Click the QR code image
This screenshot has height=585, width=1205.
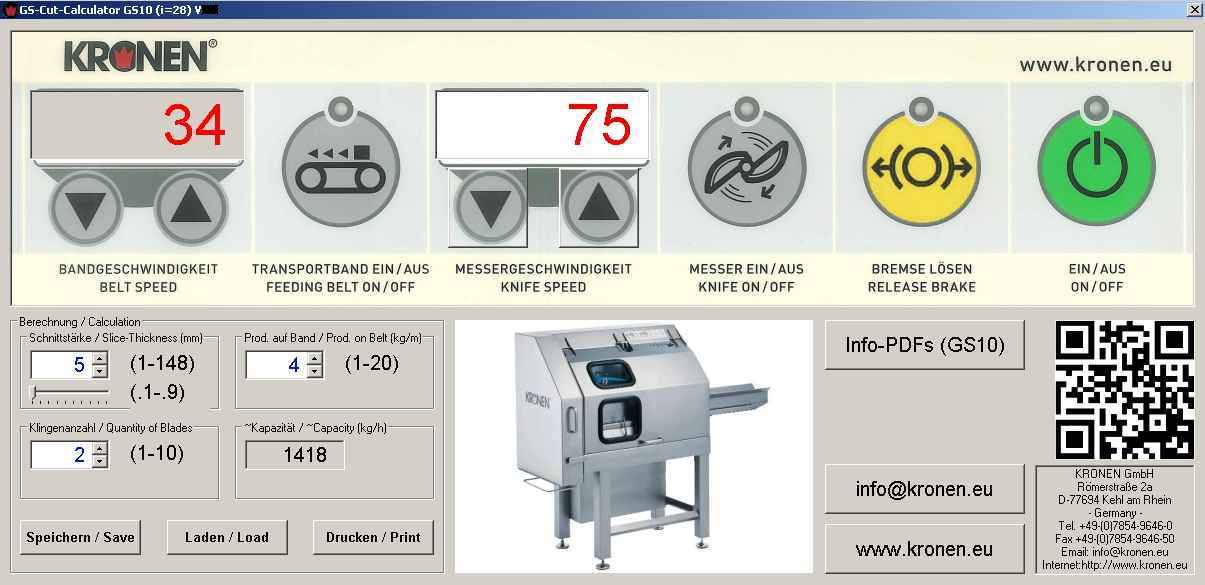1124,390
